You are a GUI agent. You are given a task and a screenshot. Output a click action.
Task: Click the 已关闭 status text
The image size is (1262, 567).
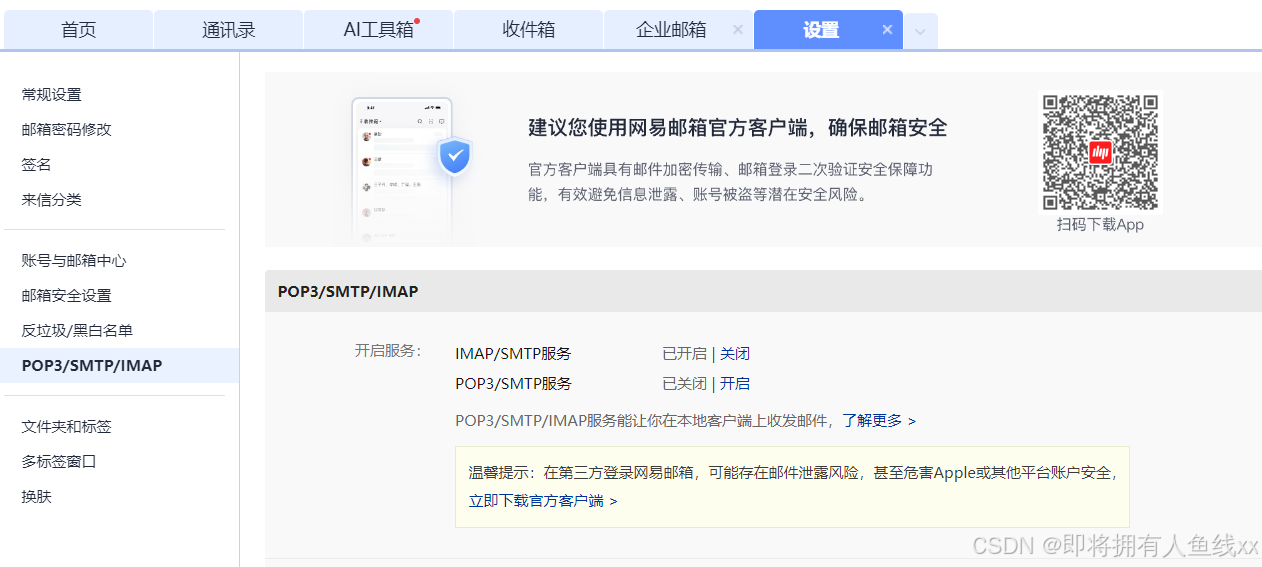684,384
